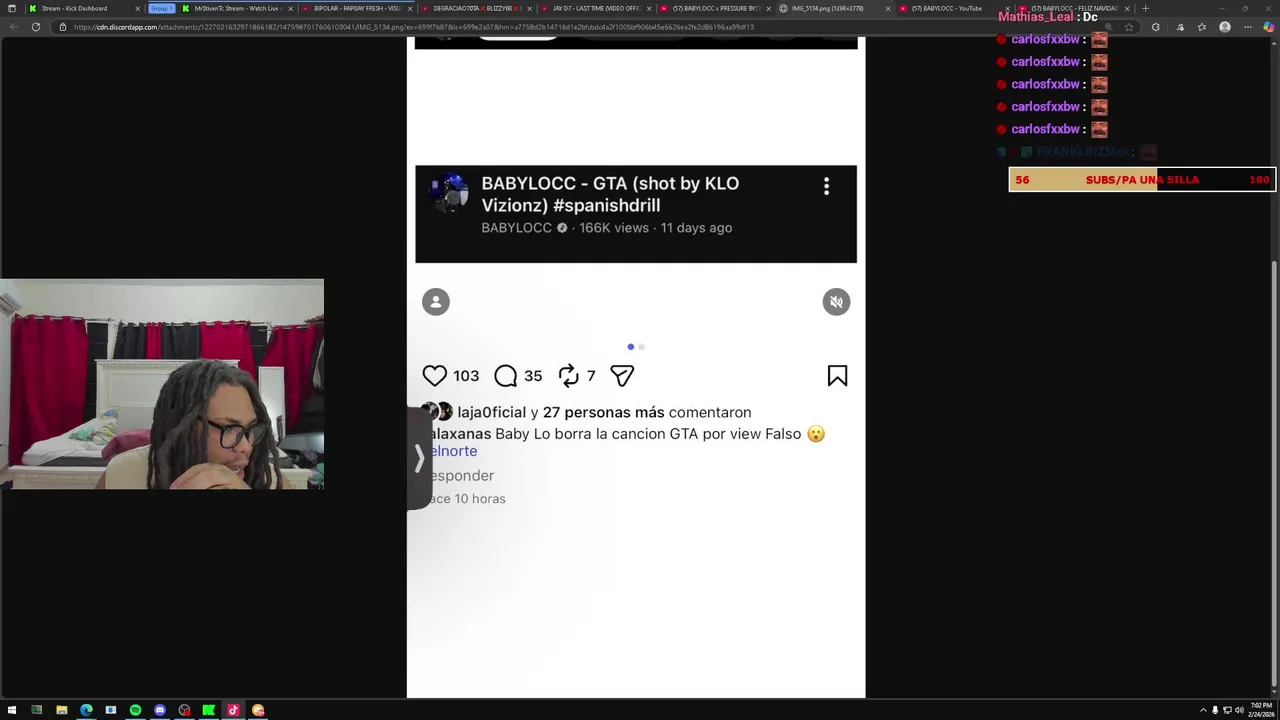1280x720 pixels.
Task: Switch to the JAY D7 - LAST TIME tab
Action: 595,8
